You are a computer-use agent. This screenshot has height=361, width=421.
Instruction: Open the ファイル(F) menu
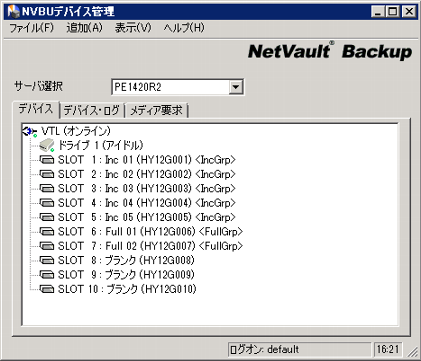coord(31,28)
